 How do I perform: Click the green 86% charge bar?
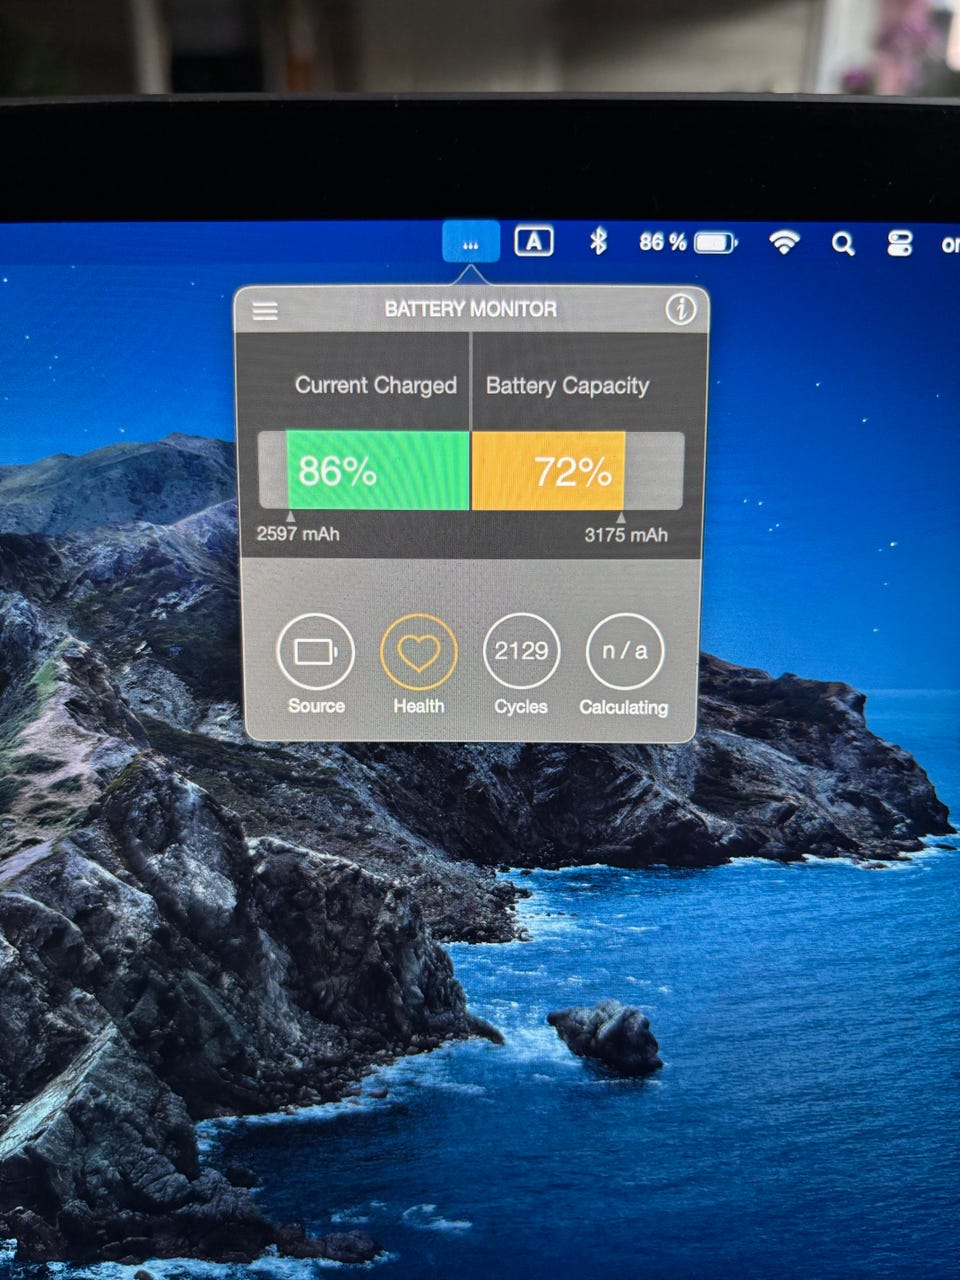[378, 471]
